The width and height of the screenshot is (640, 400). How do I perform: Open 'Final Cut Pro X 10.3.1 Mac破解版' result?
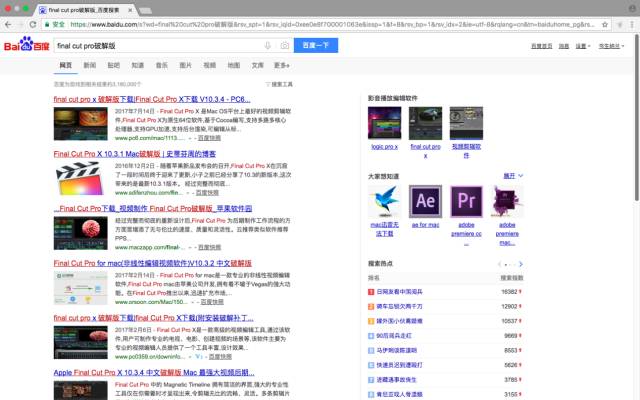coord(135,154)
